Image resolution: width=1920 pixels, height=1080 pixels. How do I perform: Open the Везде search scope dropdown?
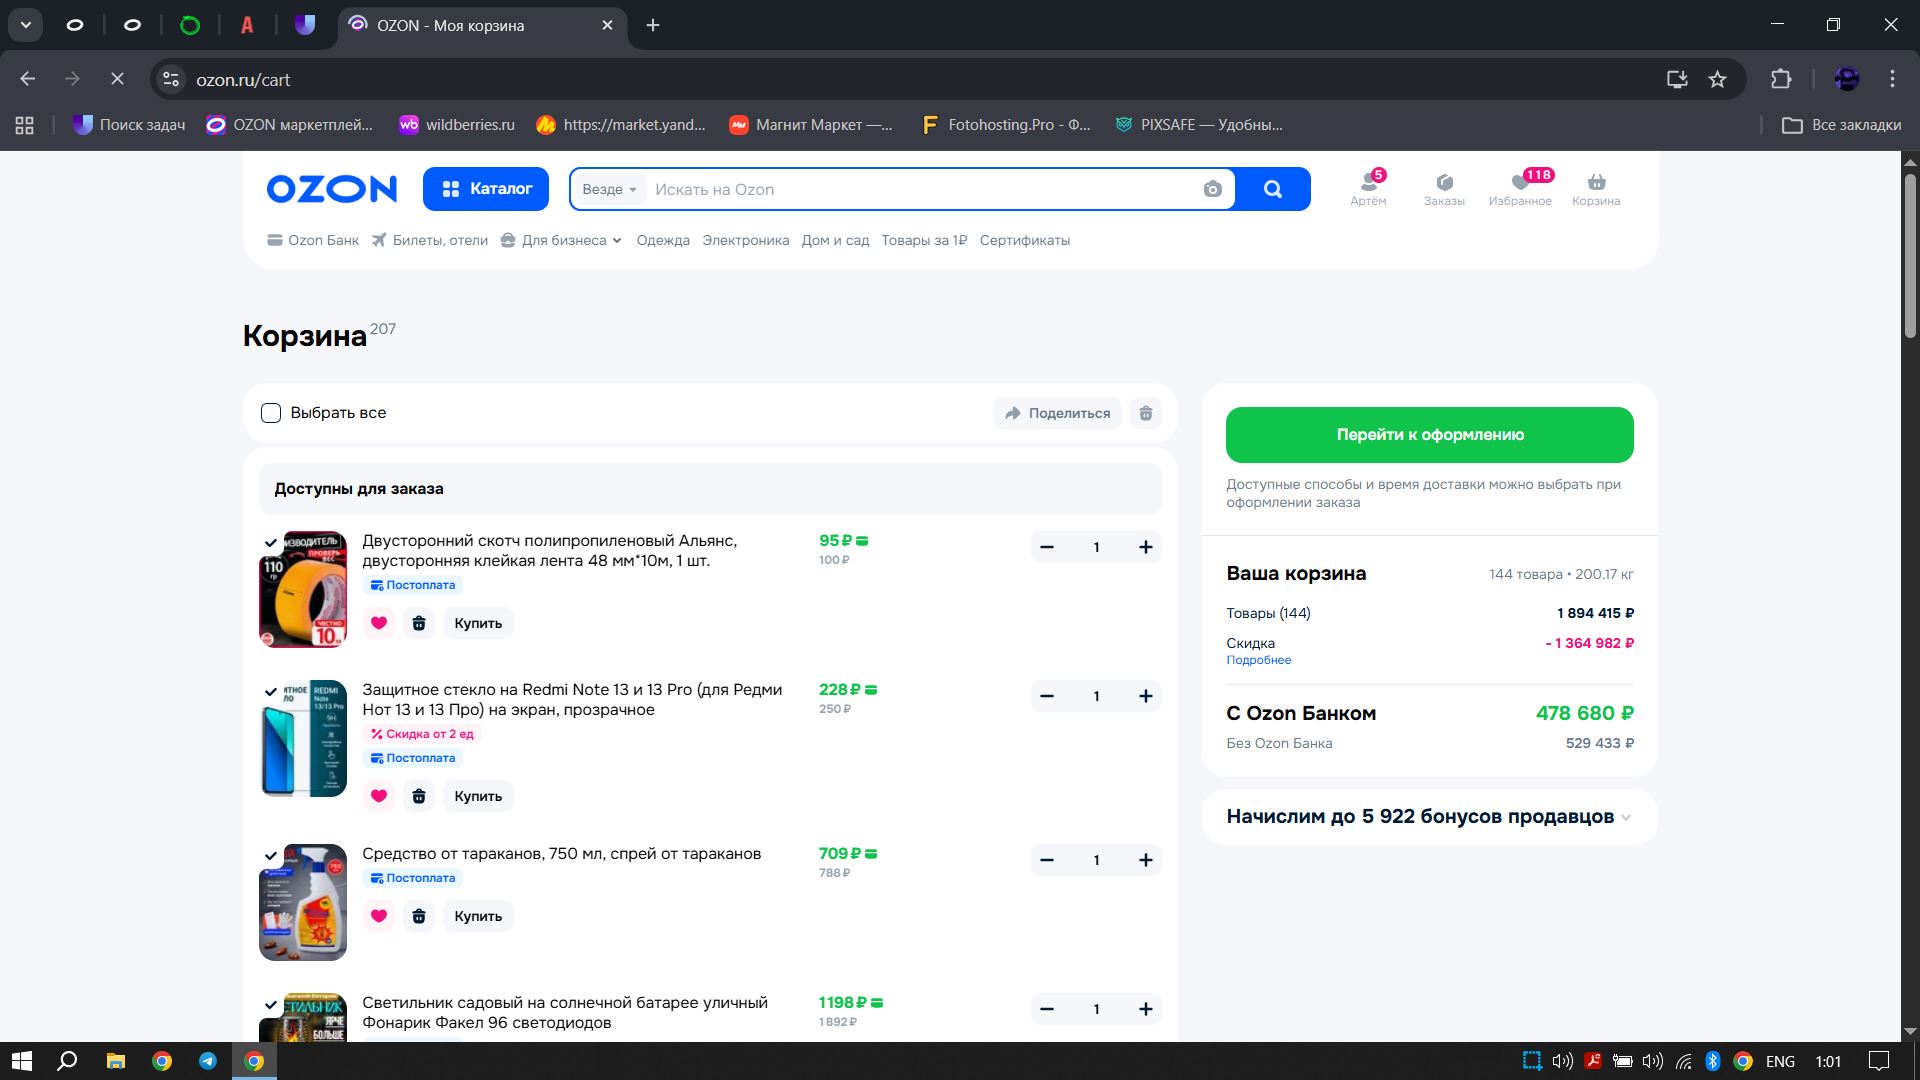pyautogui.click(x=609, y=189)
